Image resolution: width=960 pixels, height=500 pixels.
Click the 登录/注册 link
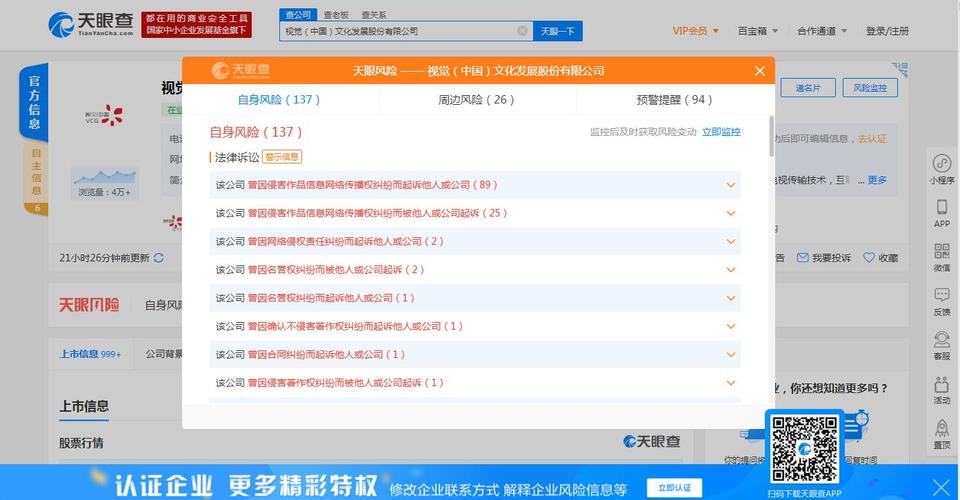(x=887, y=31)
